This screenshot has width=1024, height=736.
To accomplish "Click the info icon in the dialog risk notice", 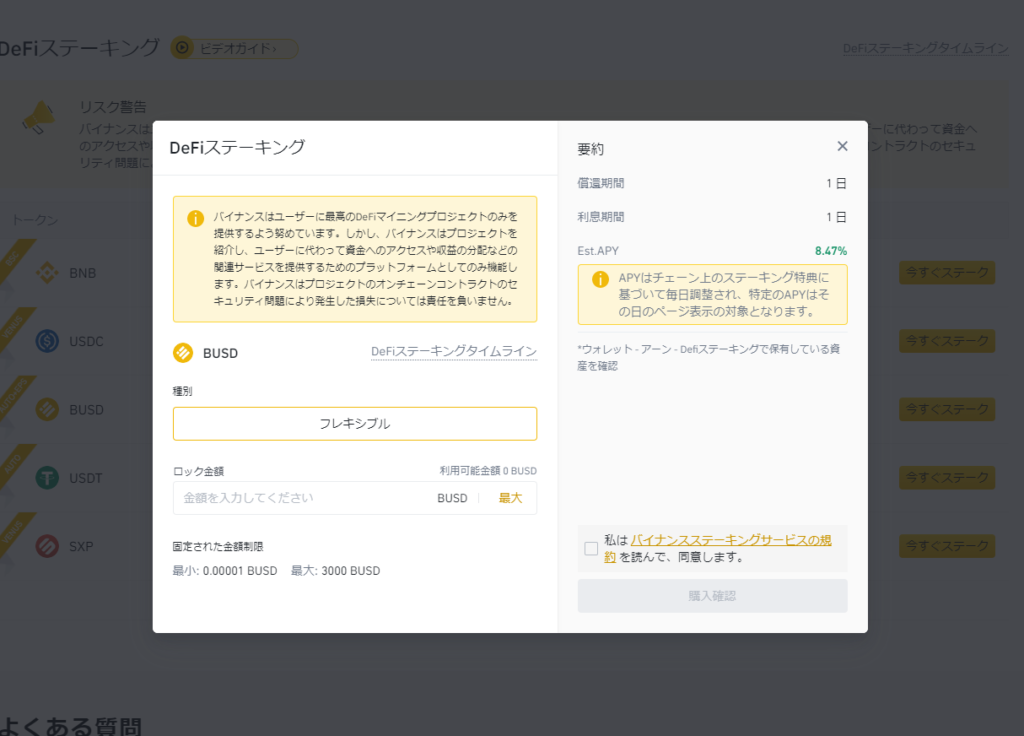I will (195, 218).
